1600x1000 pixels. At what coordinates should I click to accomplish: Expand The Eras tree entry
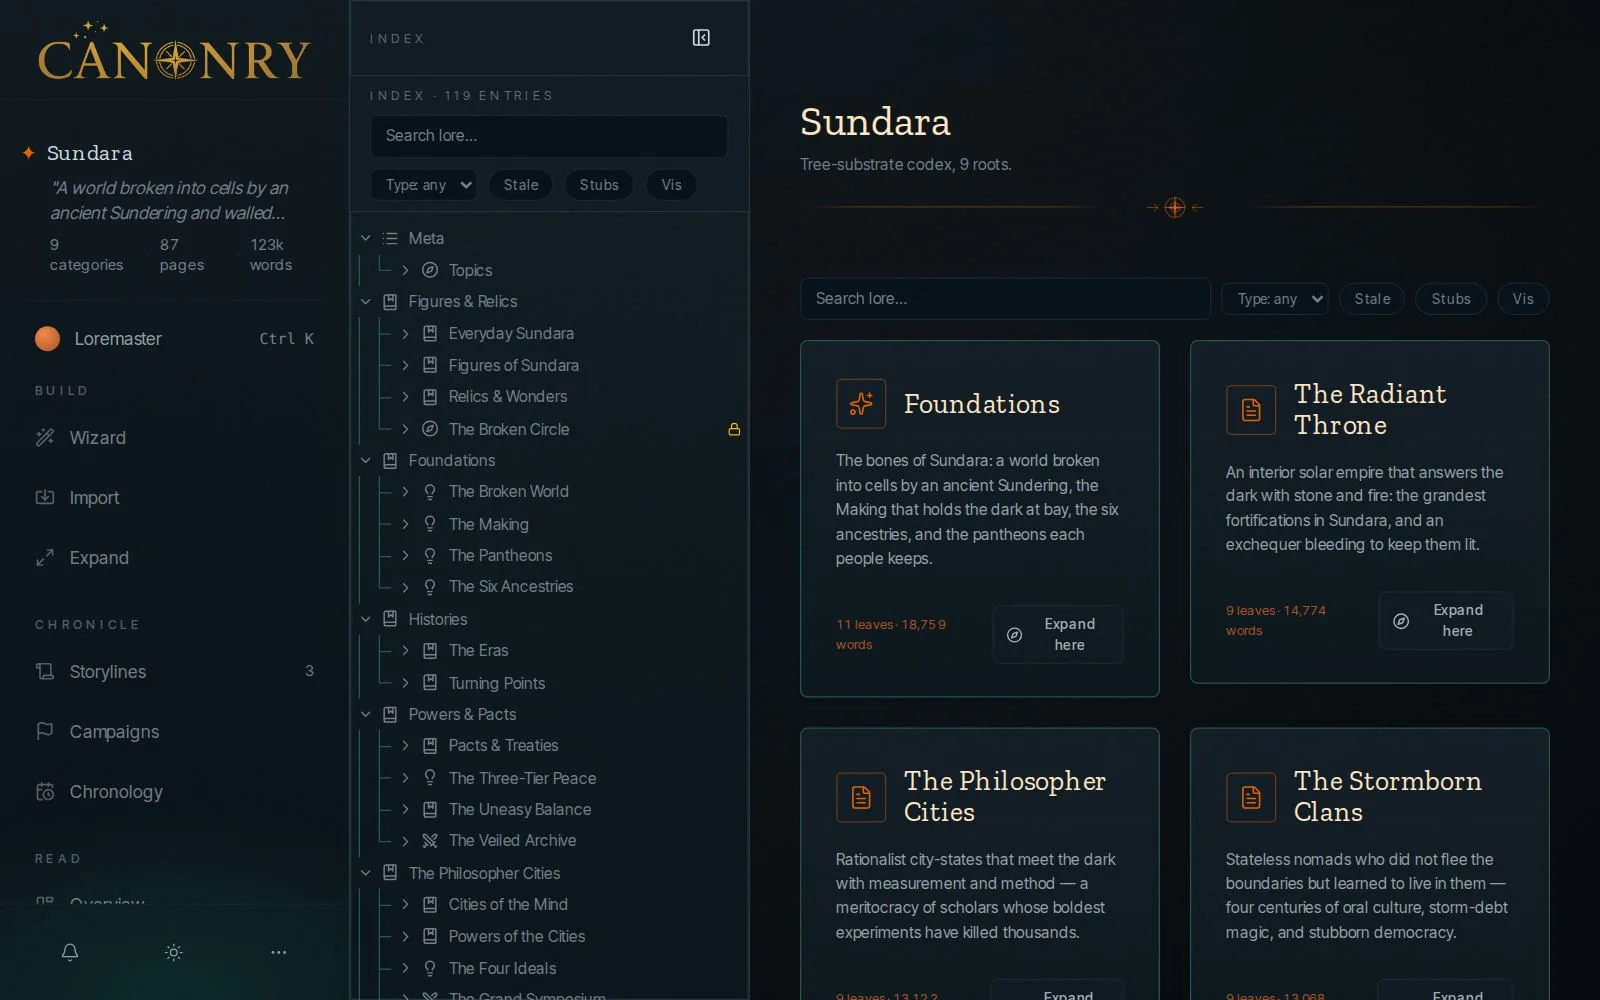pos(405,650)
